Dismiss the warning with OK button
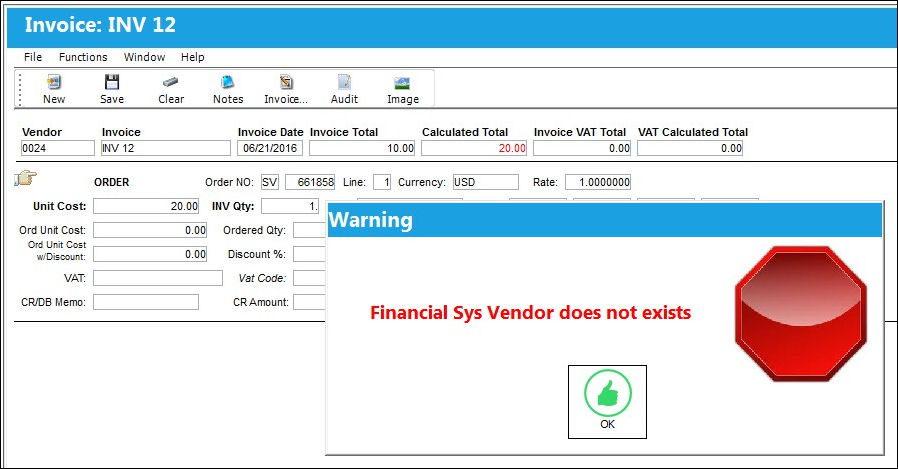This screenshot has width=898, height=469. (607, 402)
